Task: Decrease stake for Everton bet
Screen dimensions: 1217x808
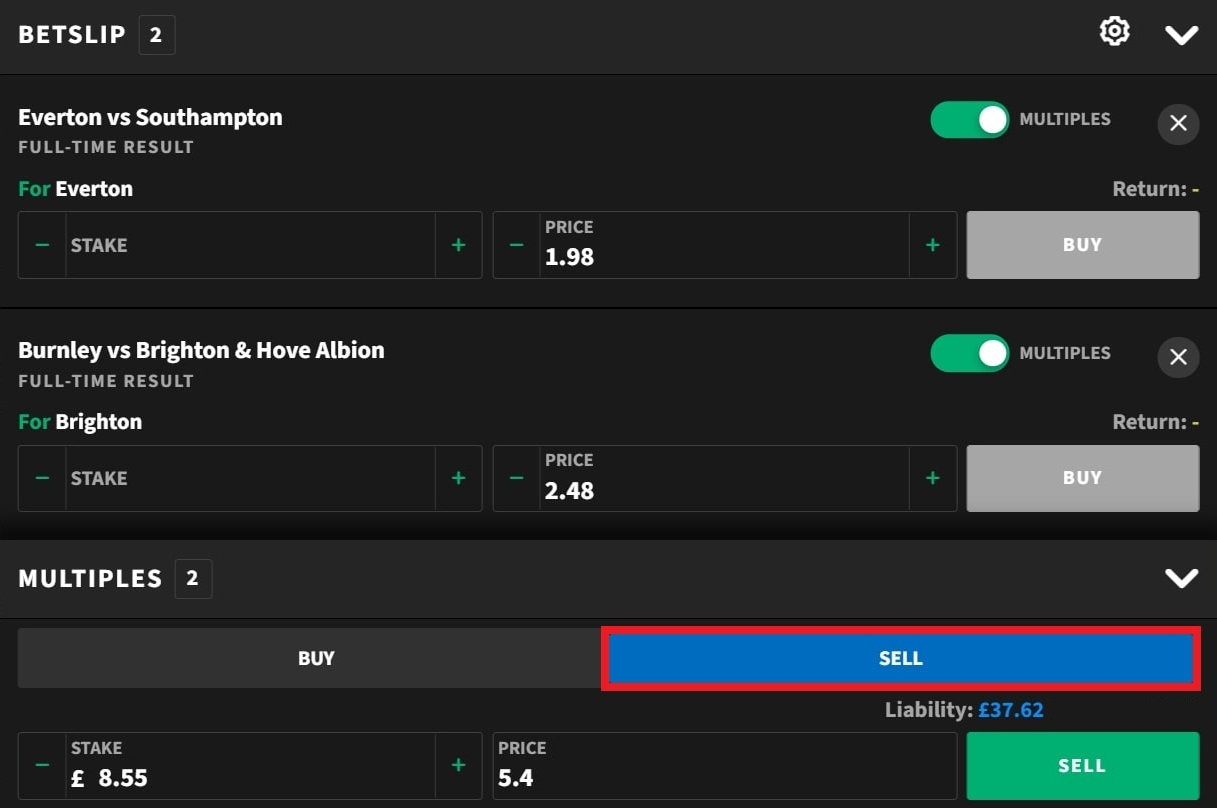Action: (x=42, y=245)
